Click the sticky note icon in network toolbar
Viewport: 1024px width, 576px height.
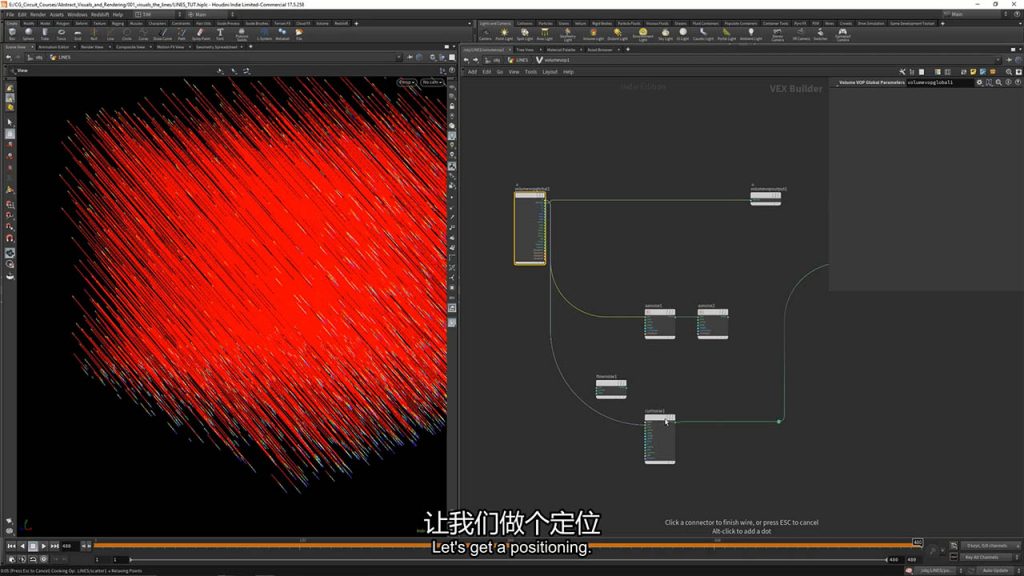pos(973,72)
